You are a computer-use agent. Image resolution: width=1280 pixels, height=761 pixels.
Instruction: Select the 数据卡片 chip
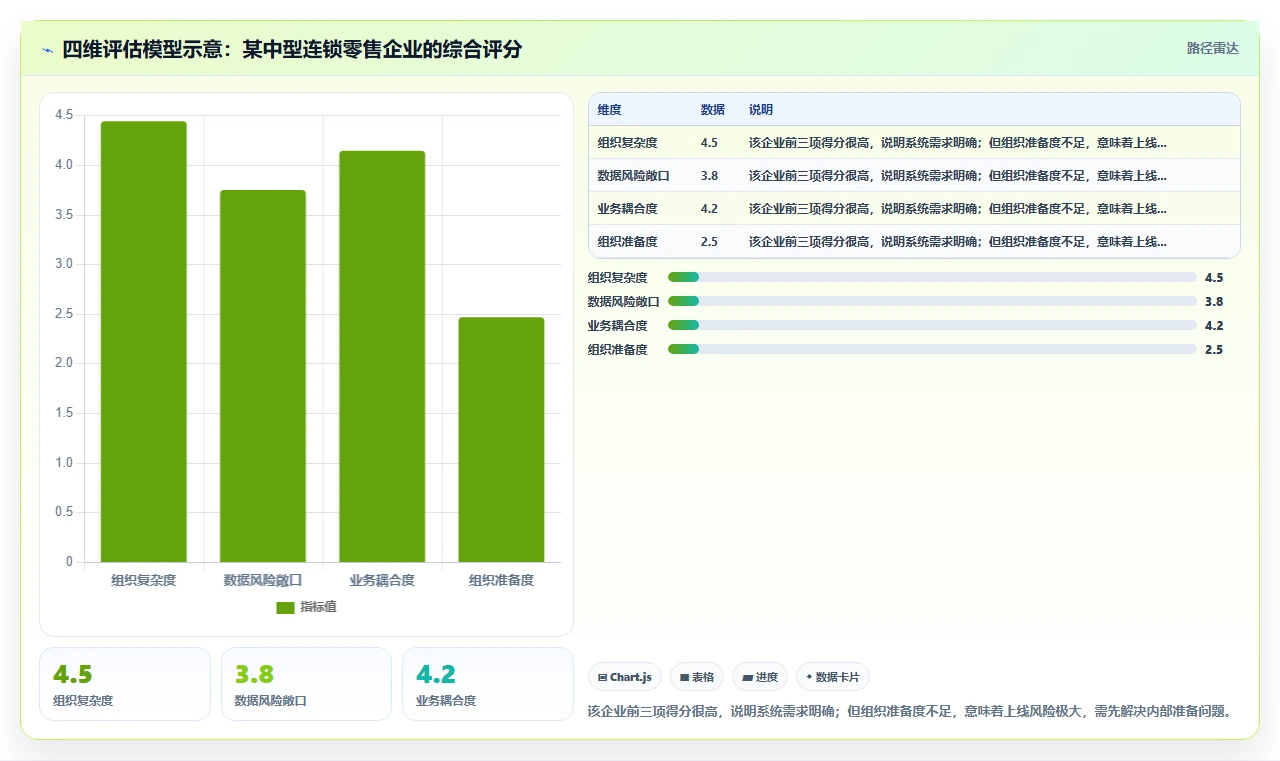833,677
